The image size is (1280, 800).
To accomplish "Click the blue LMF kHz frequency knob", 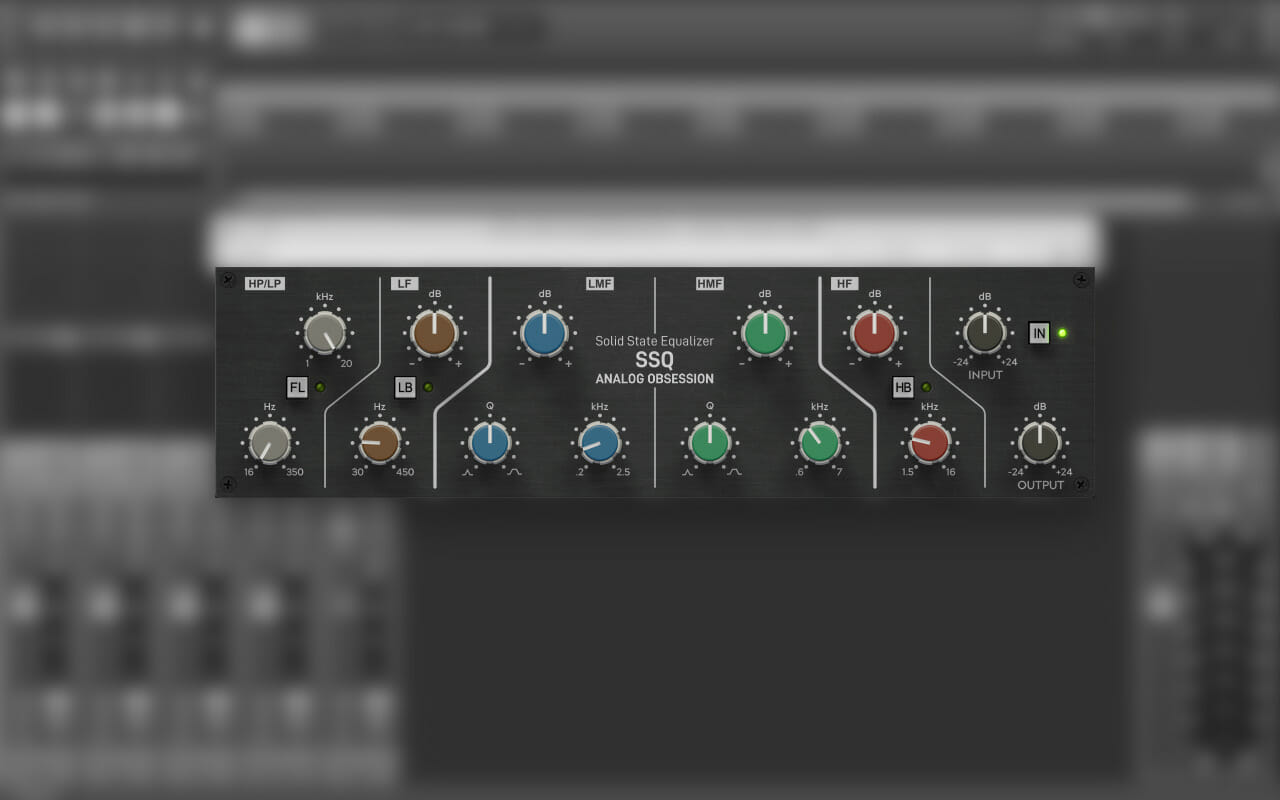I will coord(600,442).
